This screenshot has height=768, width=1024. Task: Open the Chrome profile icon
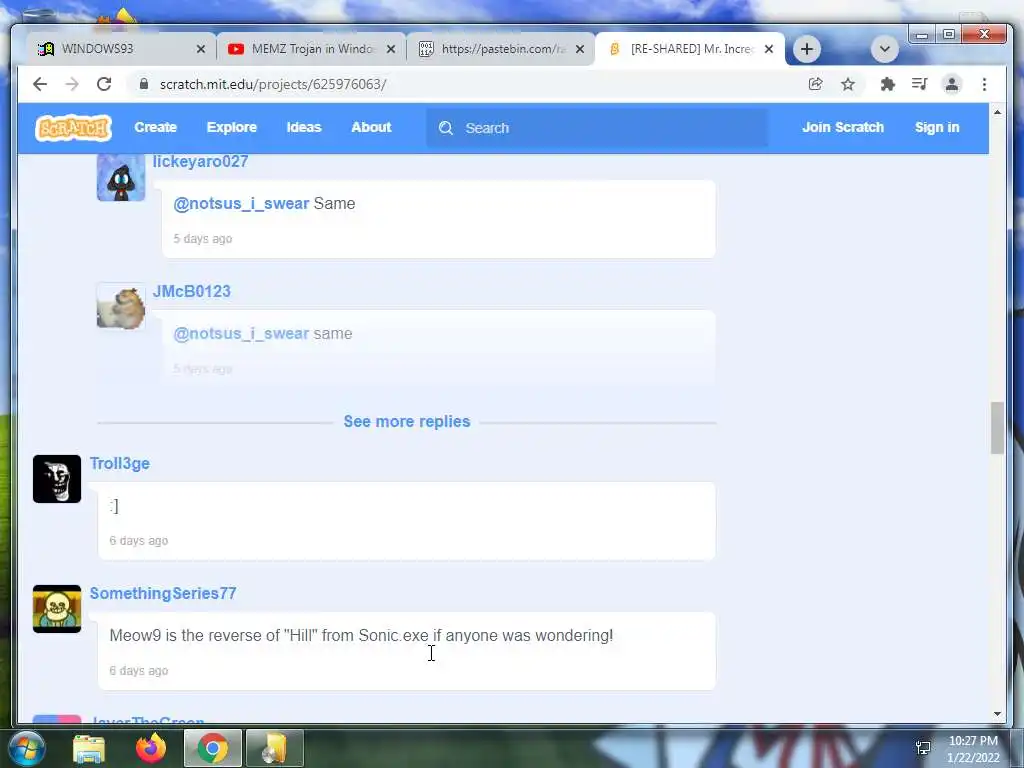pyautogui.click(x=952, y=84)
